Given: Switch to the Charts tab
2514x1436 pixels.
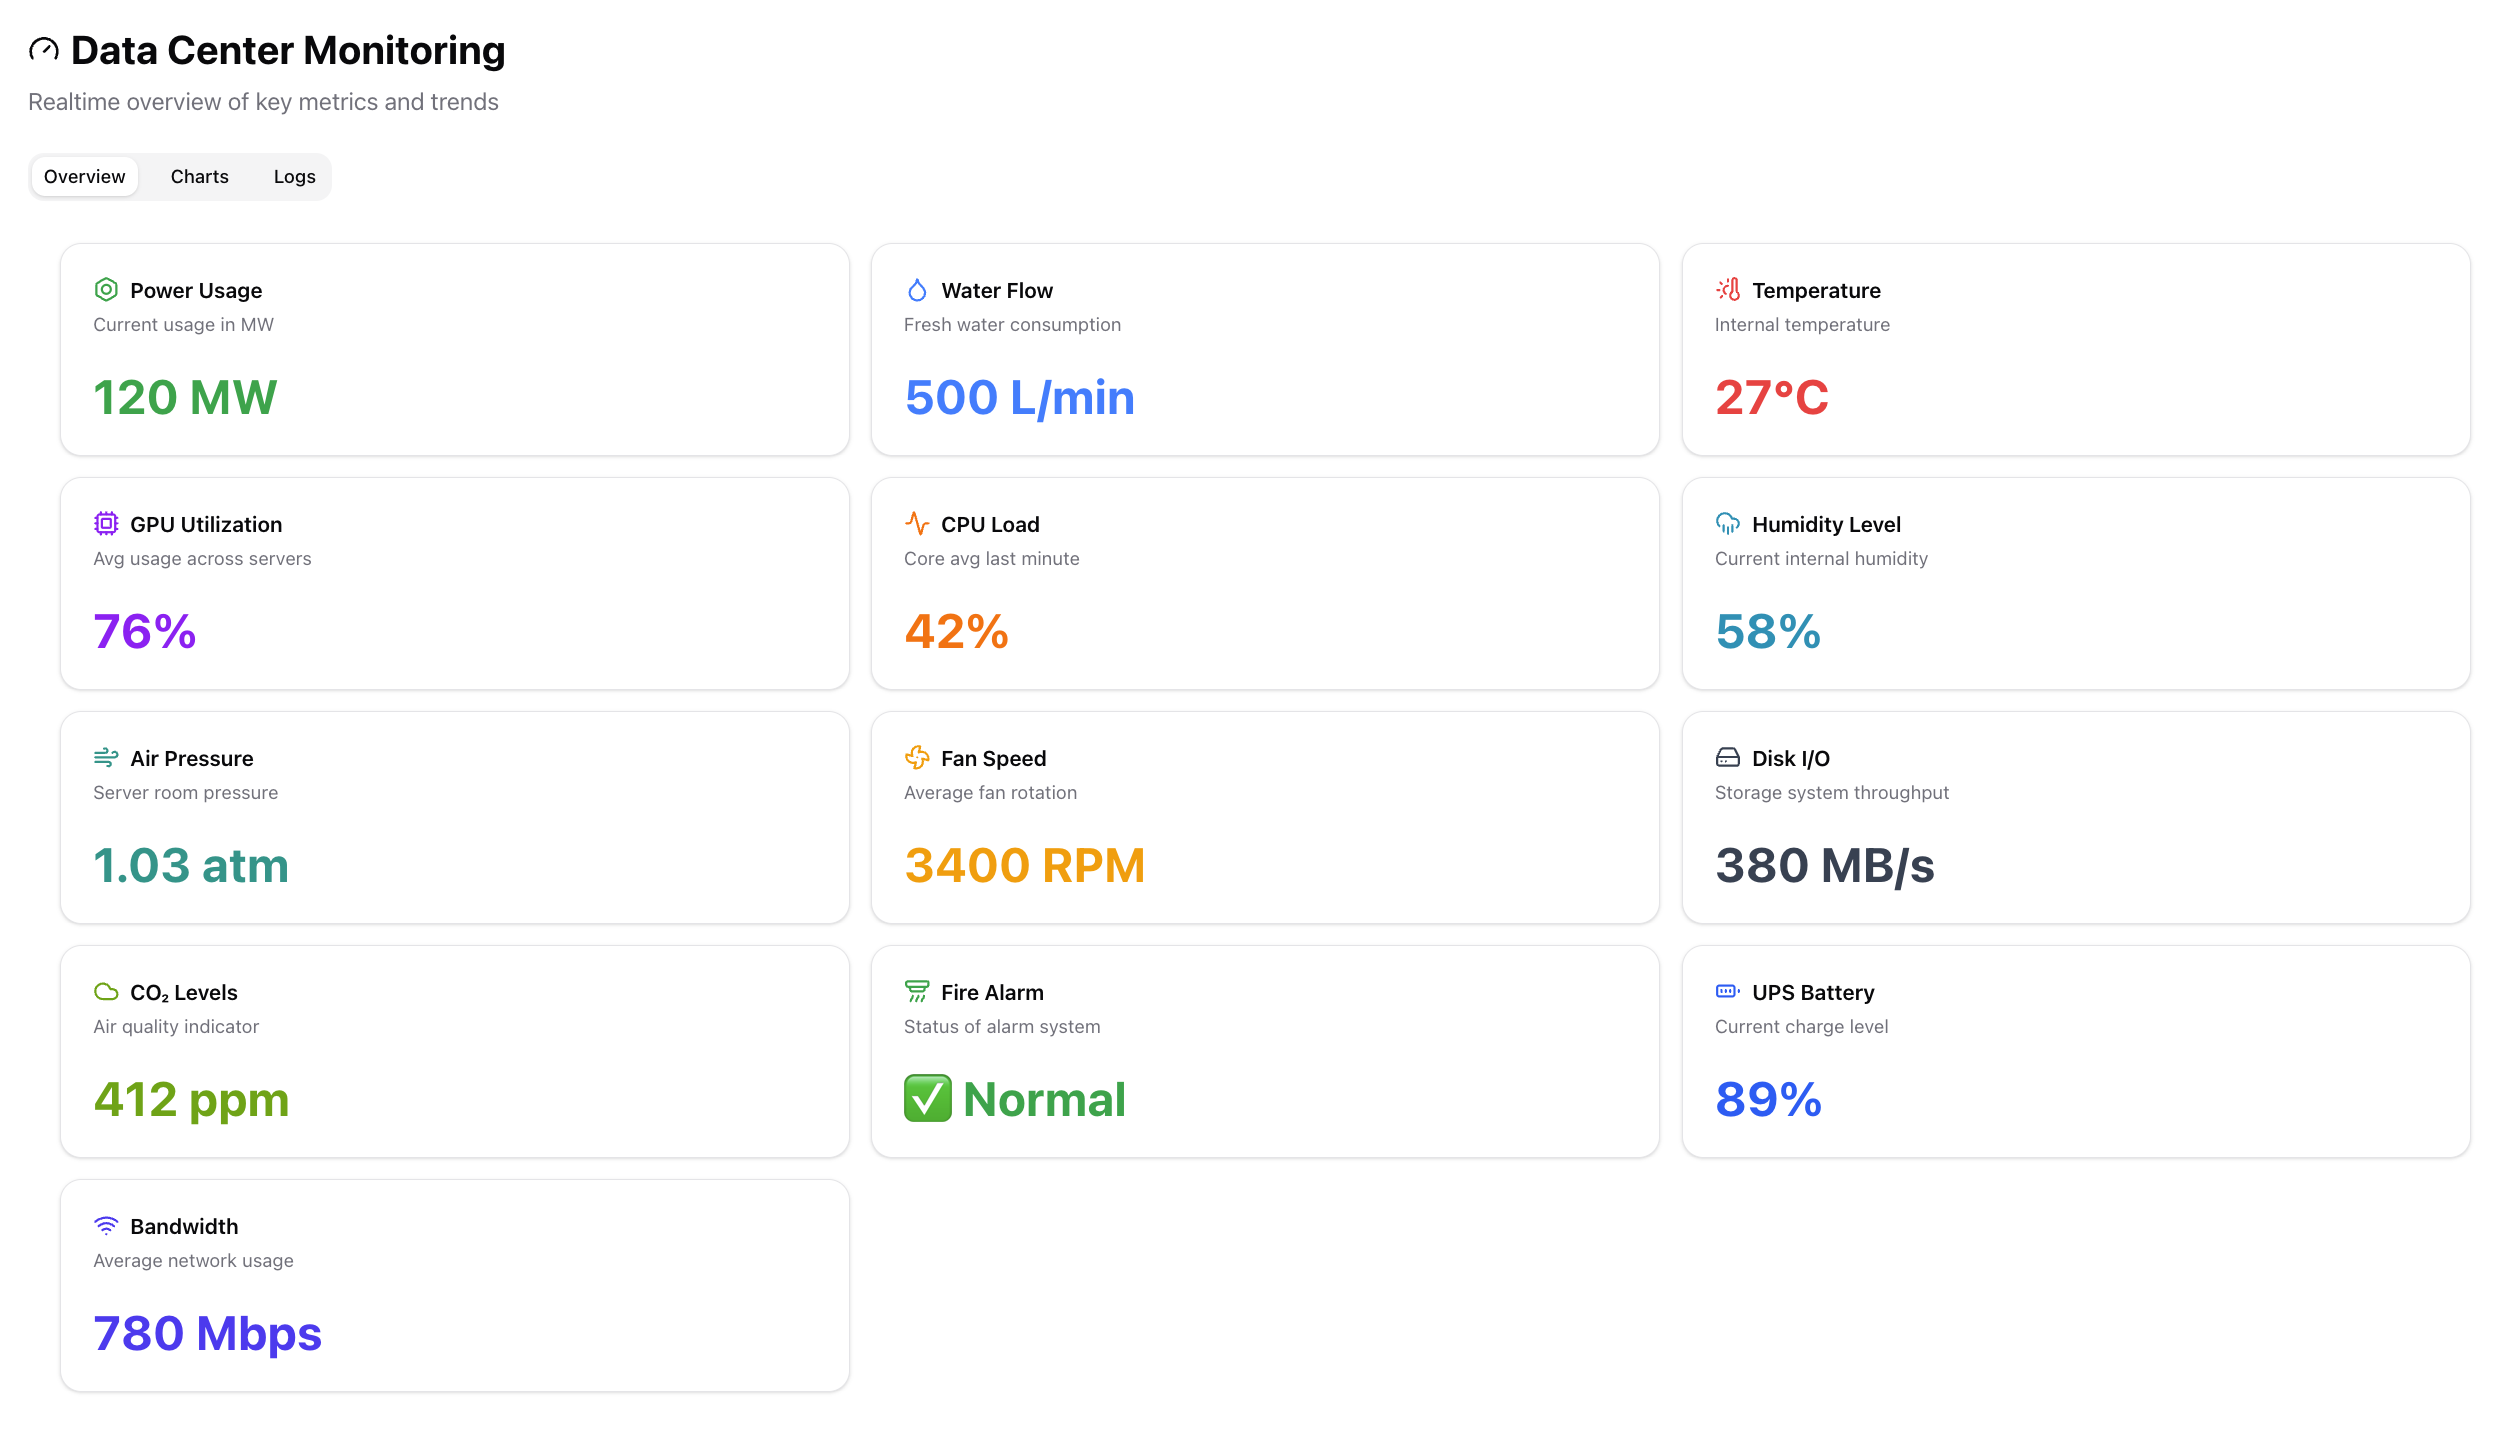Looking at the screenshot, I should [x=199, y=177].
